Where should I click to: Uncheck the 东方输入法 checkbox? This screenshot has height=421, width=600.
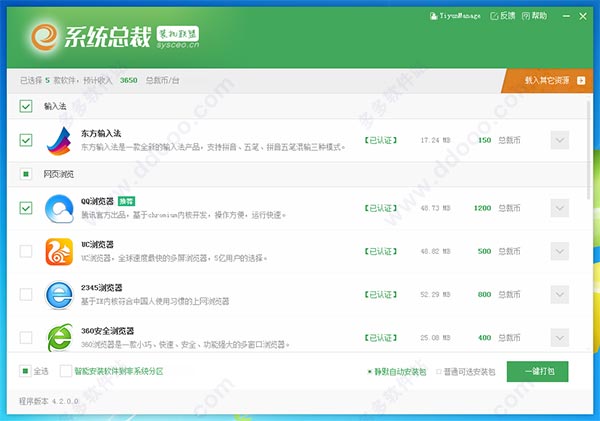click(x=26, y=140)
